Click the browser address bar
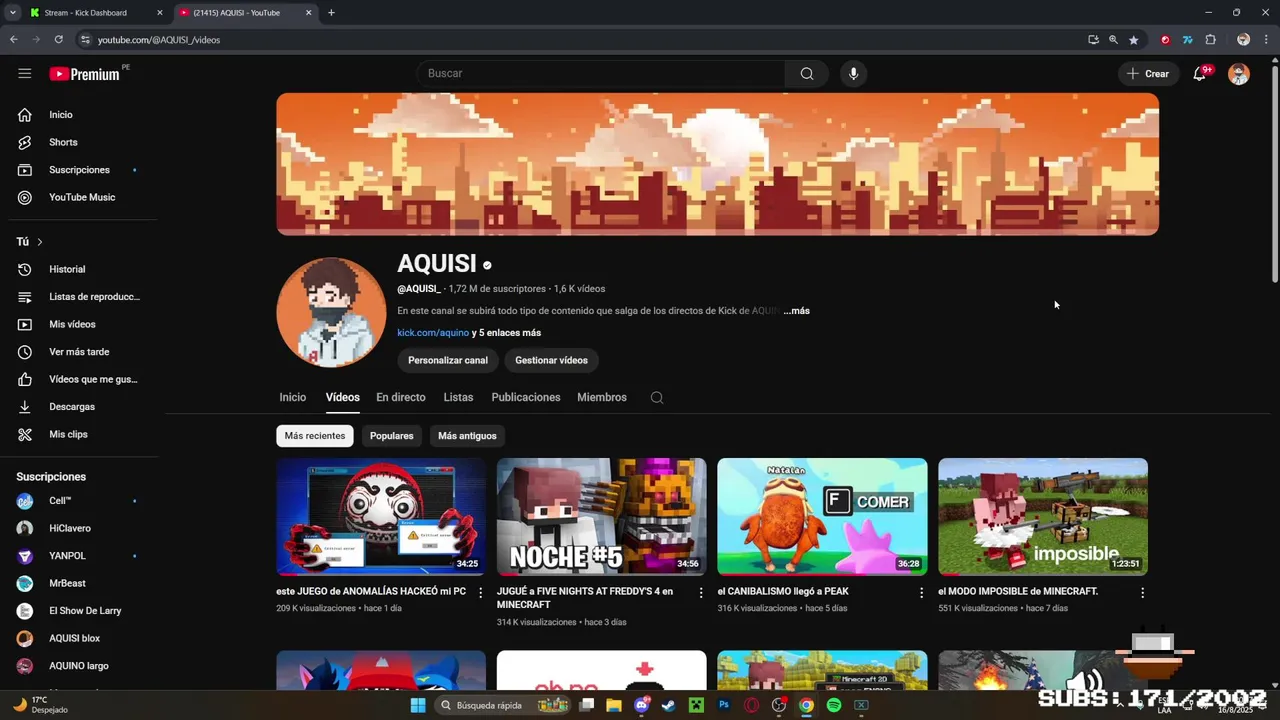This screenshot has width=1280, height=720. click(x=580, y=40)
